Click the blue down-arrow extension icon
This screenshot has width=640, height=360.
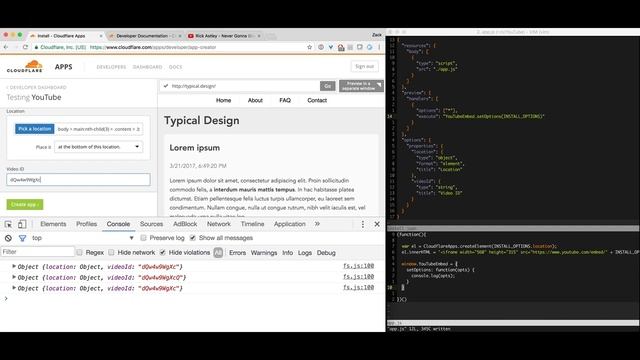pos(331,47)
